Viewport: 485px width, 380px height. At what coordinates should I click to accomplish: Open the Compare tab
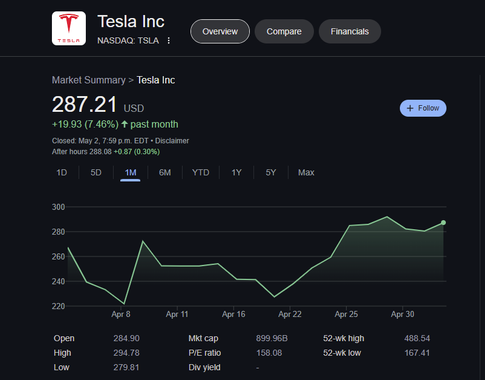(x=284, y=31)
